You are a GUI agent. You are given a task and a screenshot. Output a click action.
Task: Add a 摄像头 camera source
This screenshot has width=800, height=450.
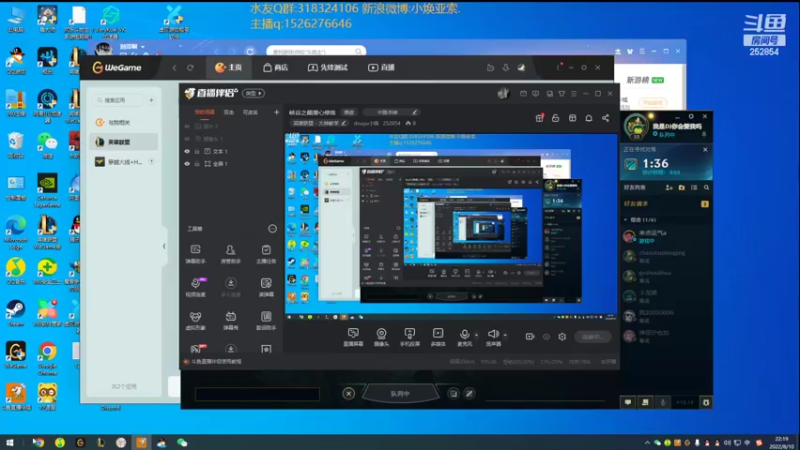tap(381, 337)
